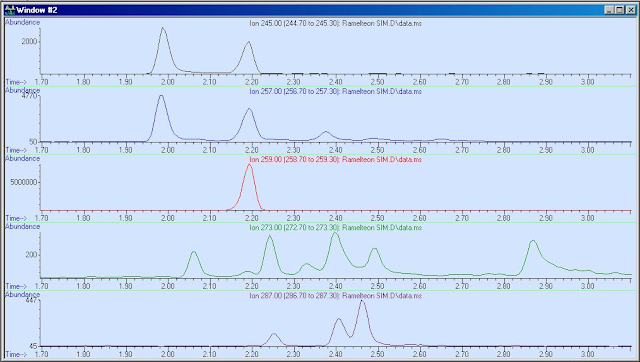The image size is (640, 362).
Task: Click the Ion 245 second peak near 2.20
Action: [x=248, y=42]
